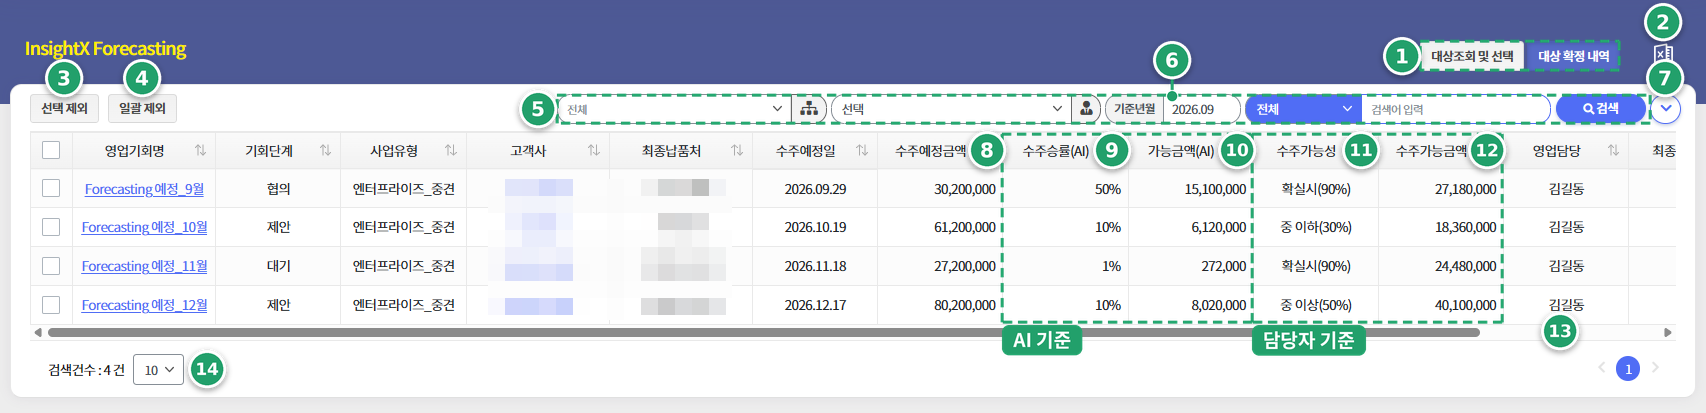Check the Forecasting 예정_10월 row checkbox
Viewport: 1706px width, 413px height.
tap(51, 227)
